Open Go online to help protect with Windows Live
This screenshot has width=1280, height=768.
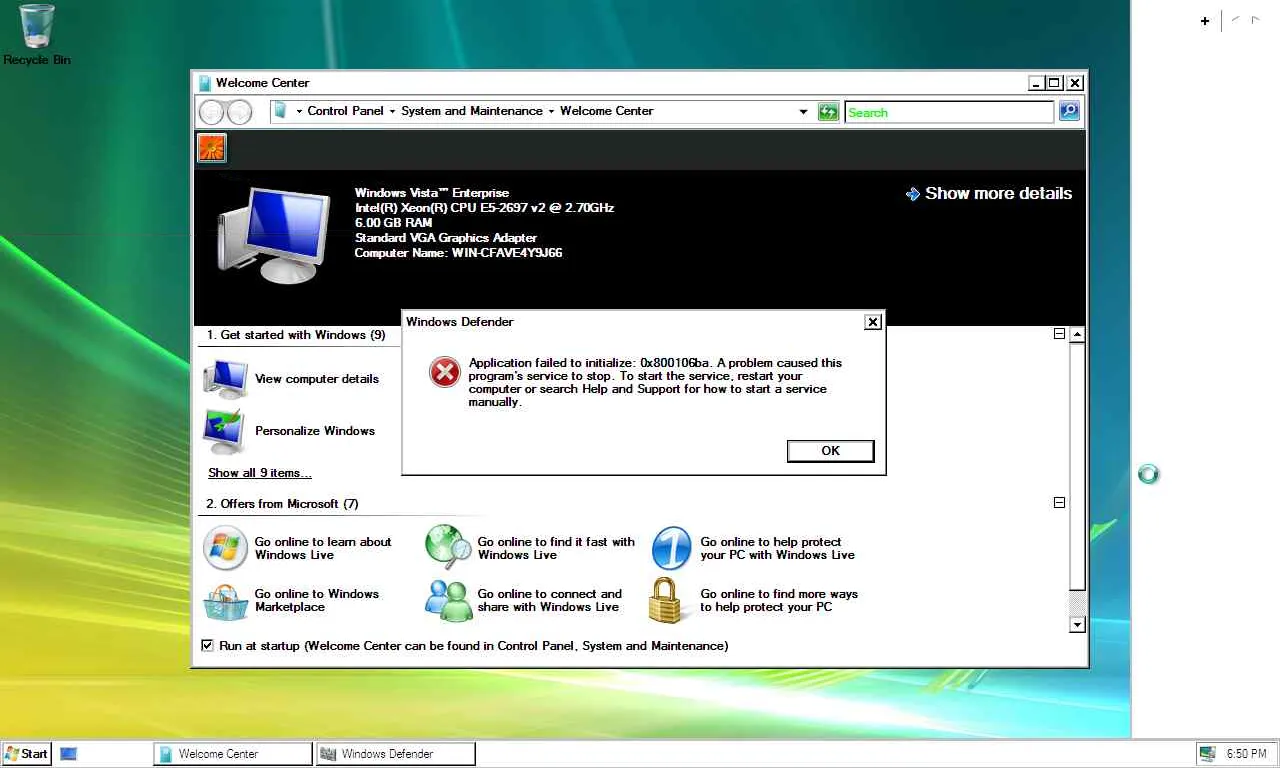[x=777, y=548]
